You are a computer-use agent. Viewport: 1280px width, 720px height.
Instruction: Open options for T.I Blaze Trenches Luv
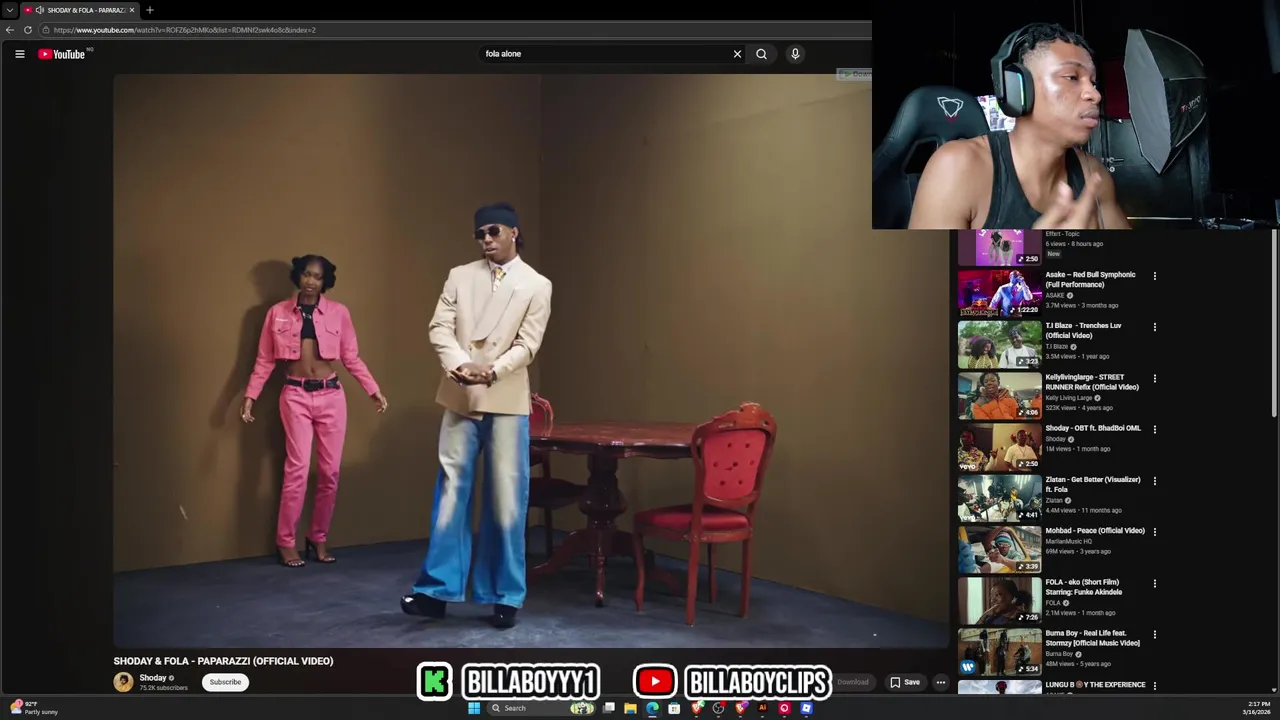[1155, 327]
